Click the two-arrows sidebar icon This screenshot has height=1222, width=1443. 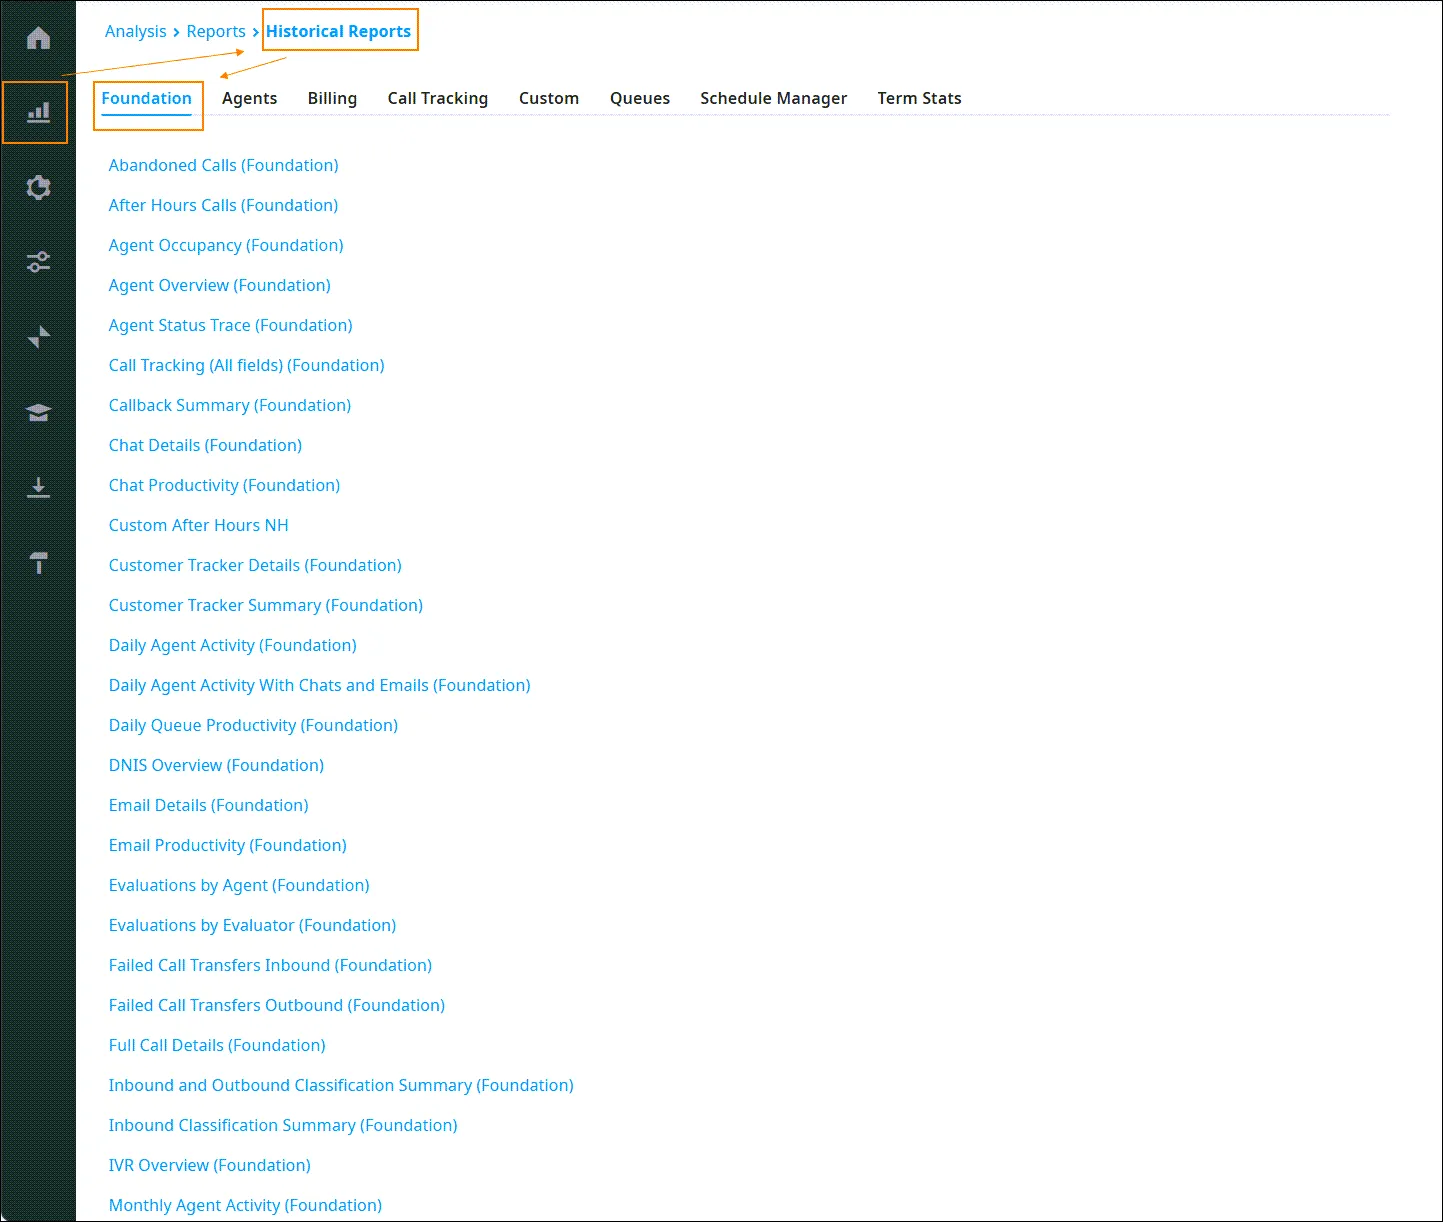pyautogui.click(x=38, y=337)
